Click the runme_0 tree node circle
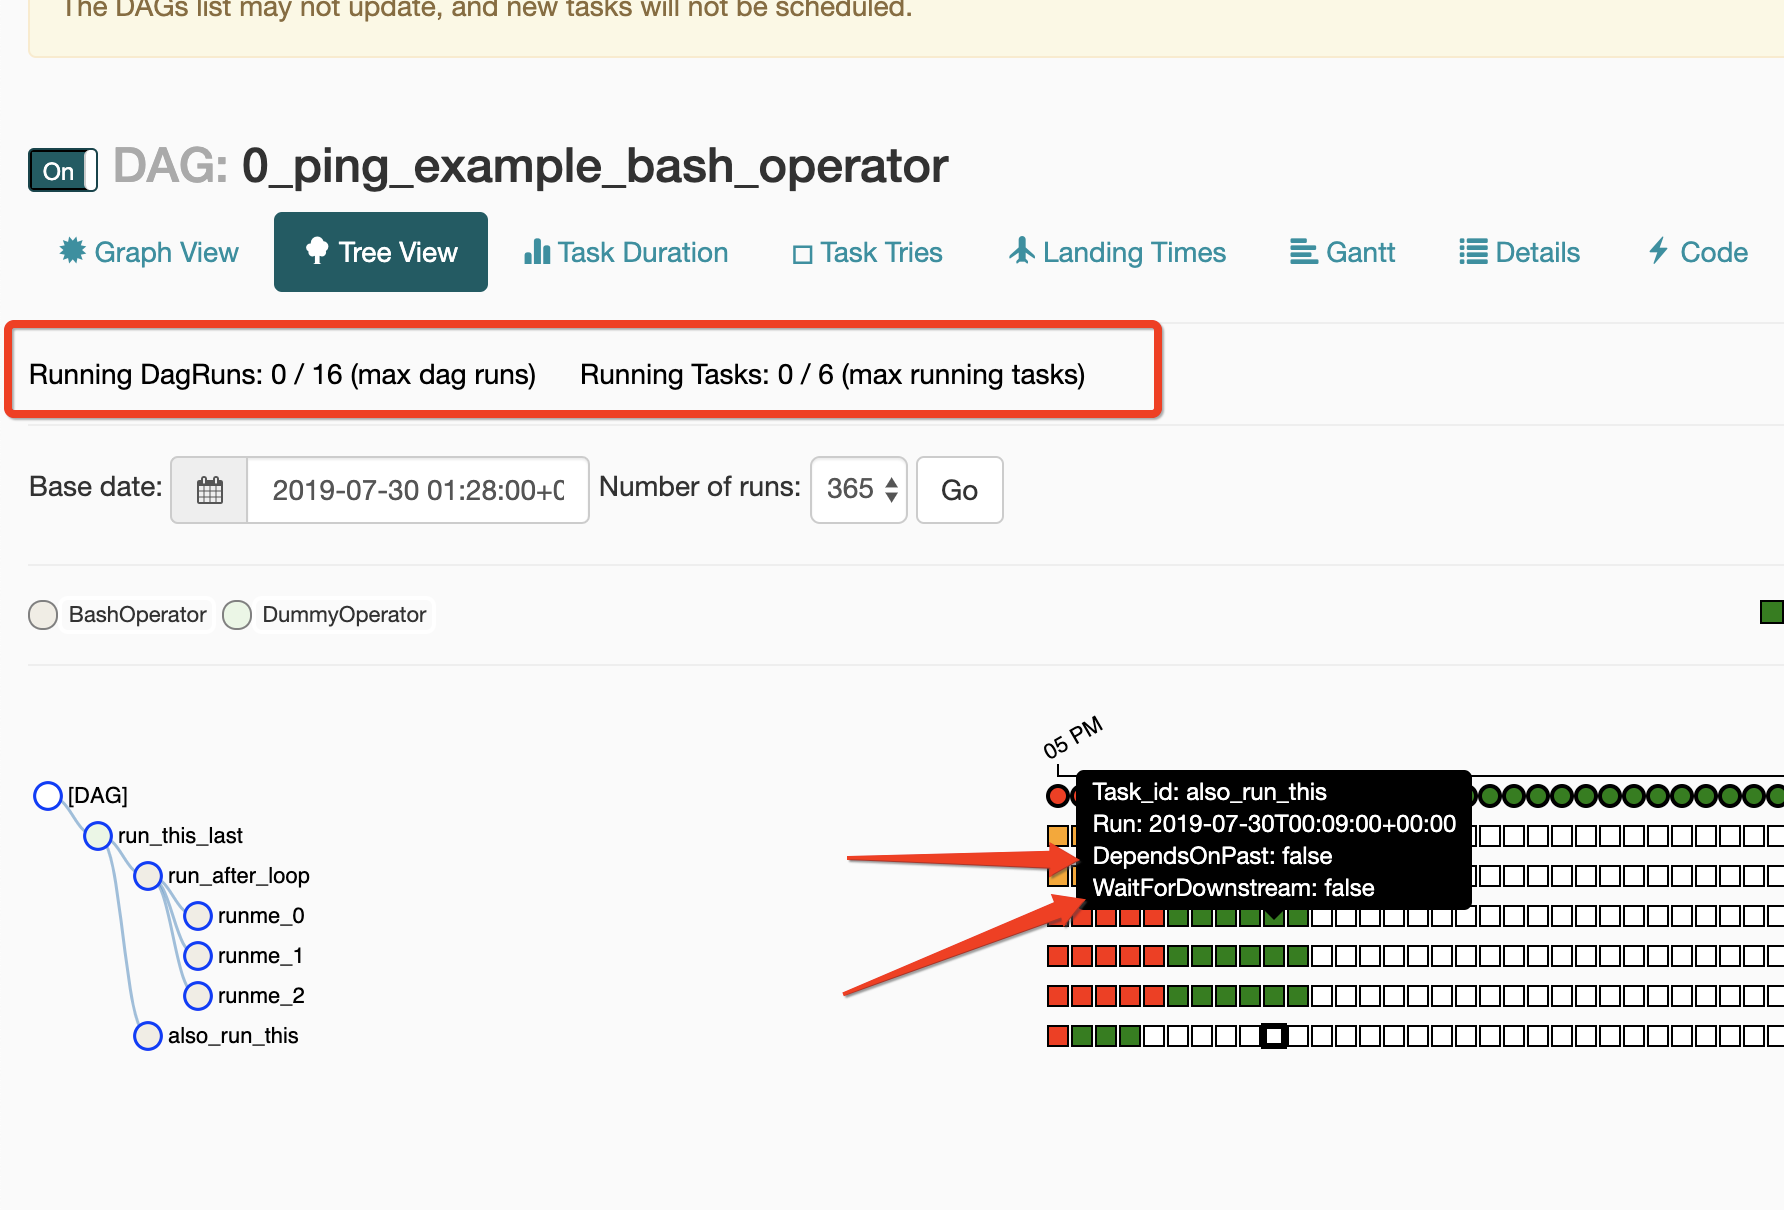 tap(198, 916)
